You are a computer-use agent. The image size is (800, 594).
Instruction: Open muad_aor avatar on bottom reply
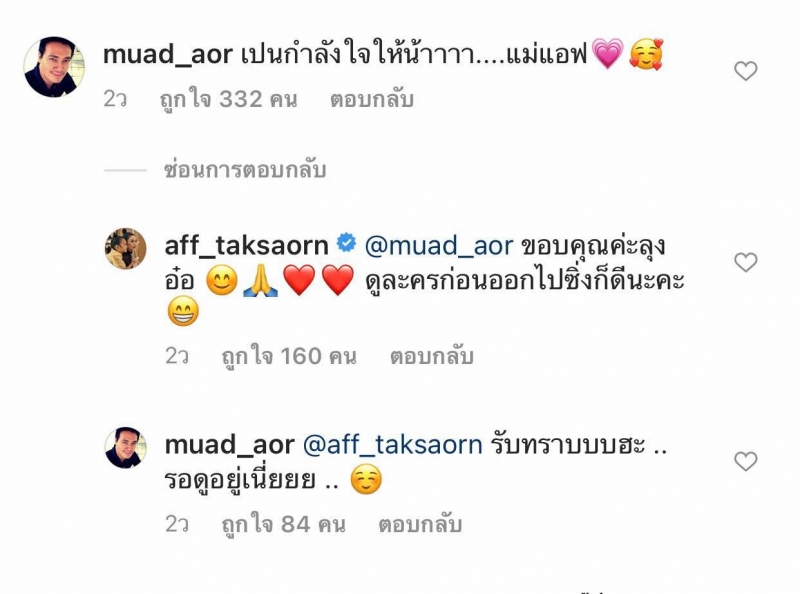tap(126, 448)
